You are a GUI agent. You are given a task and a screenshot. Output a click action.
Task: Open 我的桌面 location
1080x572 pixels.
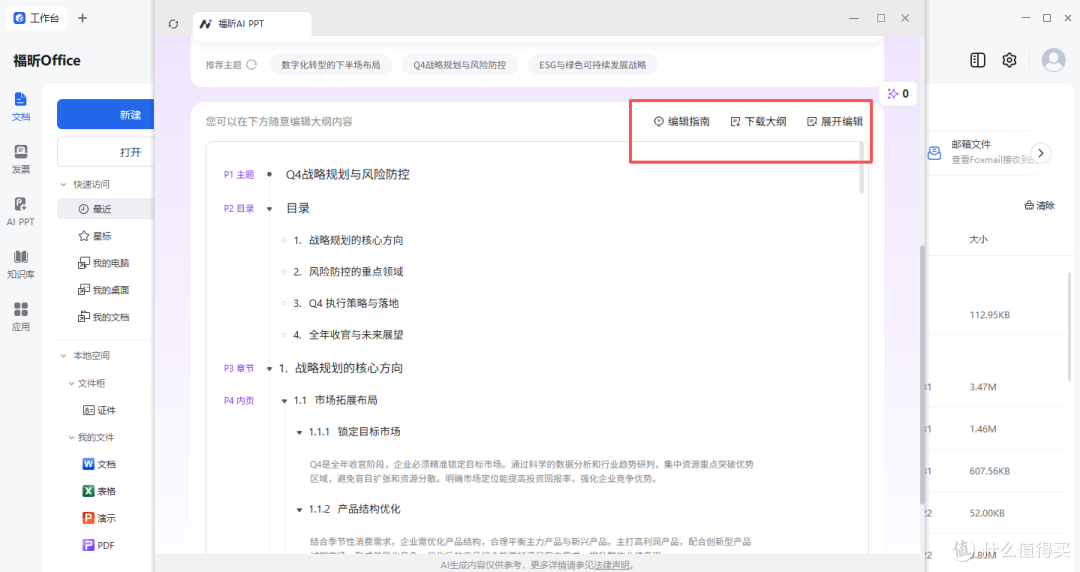click(105, 290)
